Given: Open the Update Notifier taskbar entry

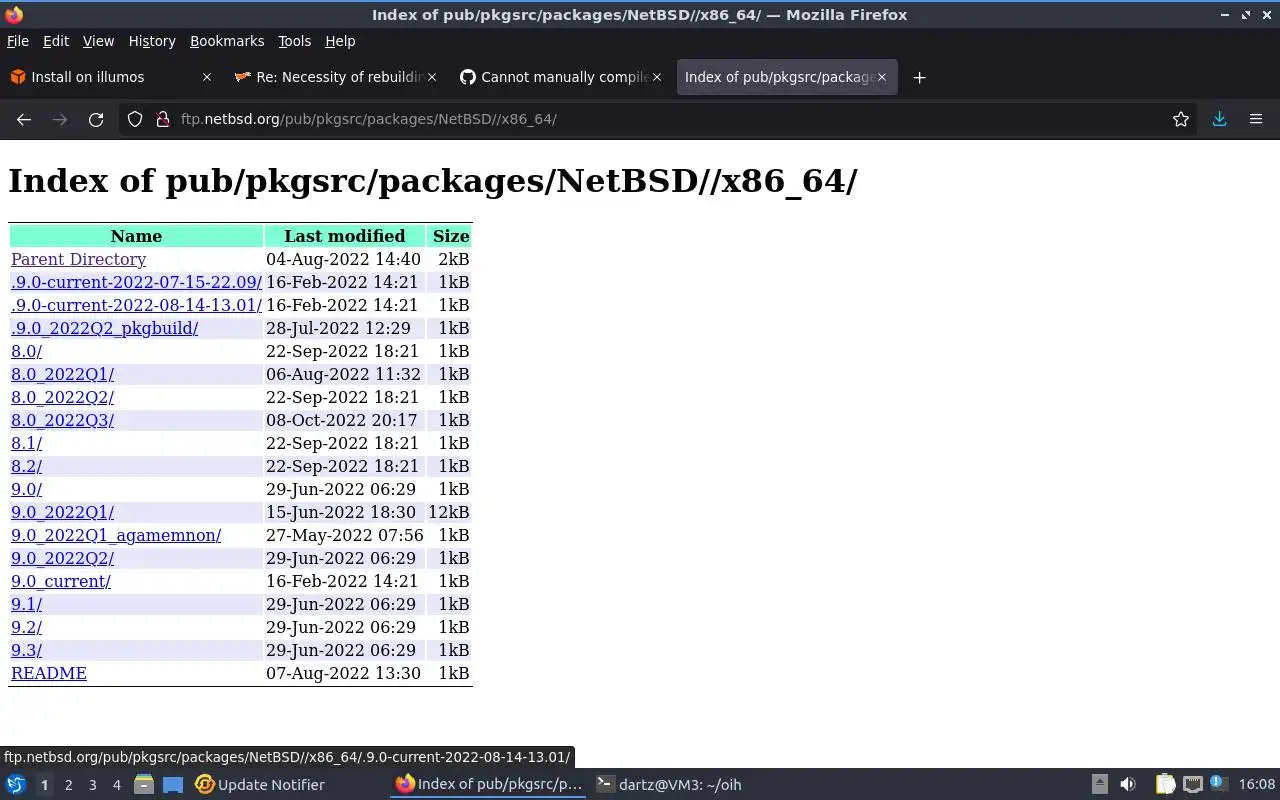Looking at the screenshot, I should 260,785.
